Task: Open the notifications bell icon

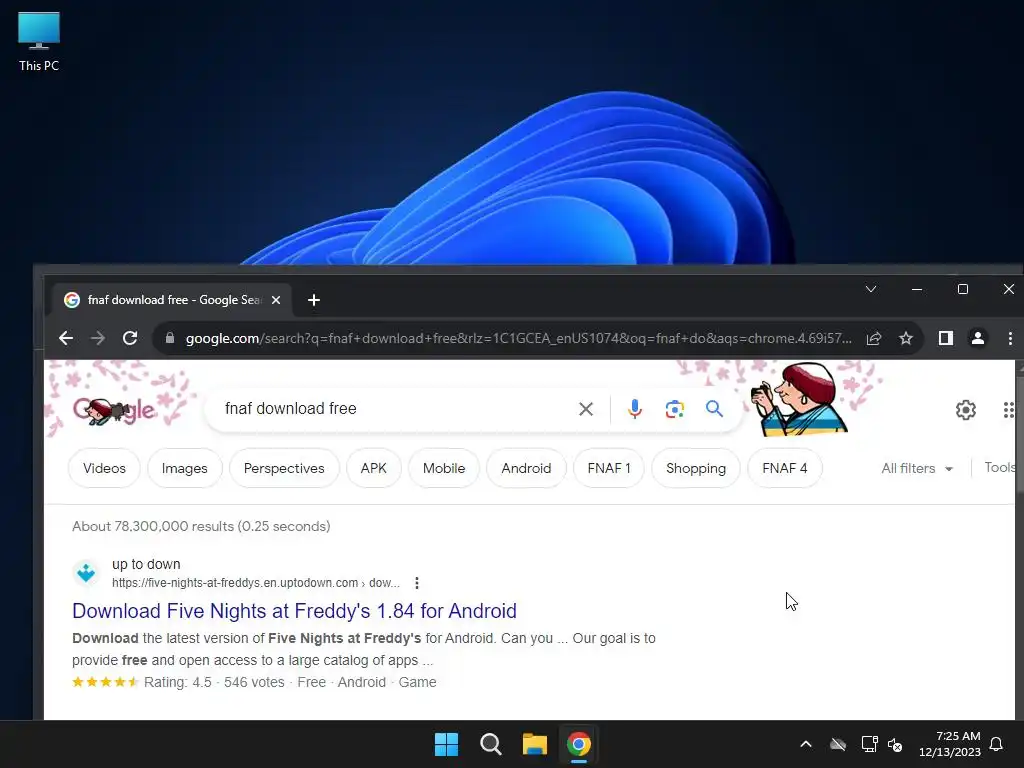Action: click(x=997, y=744)
